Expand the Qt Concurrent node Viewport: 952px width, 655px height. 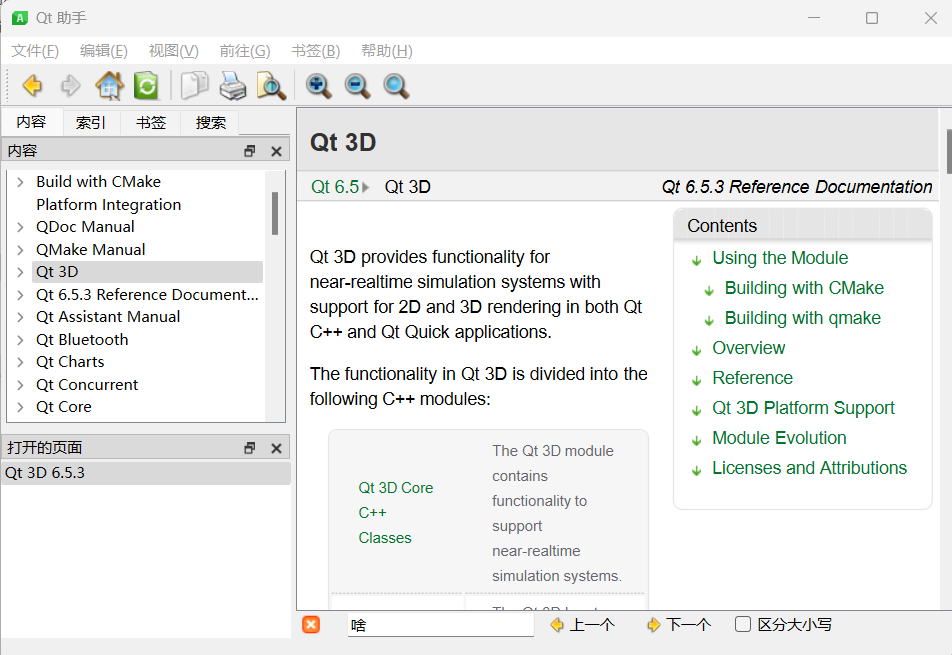(x=21, y=385)
